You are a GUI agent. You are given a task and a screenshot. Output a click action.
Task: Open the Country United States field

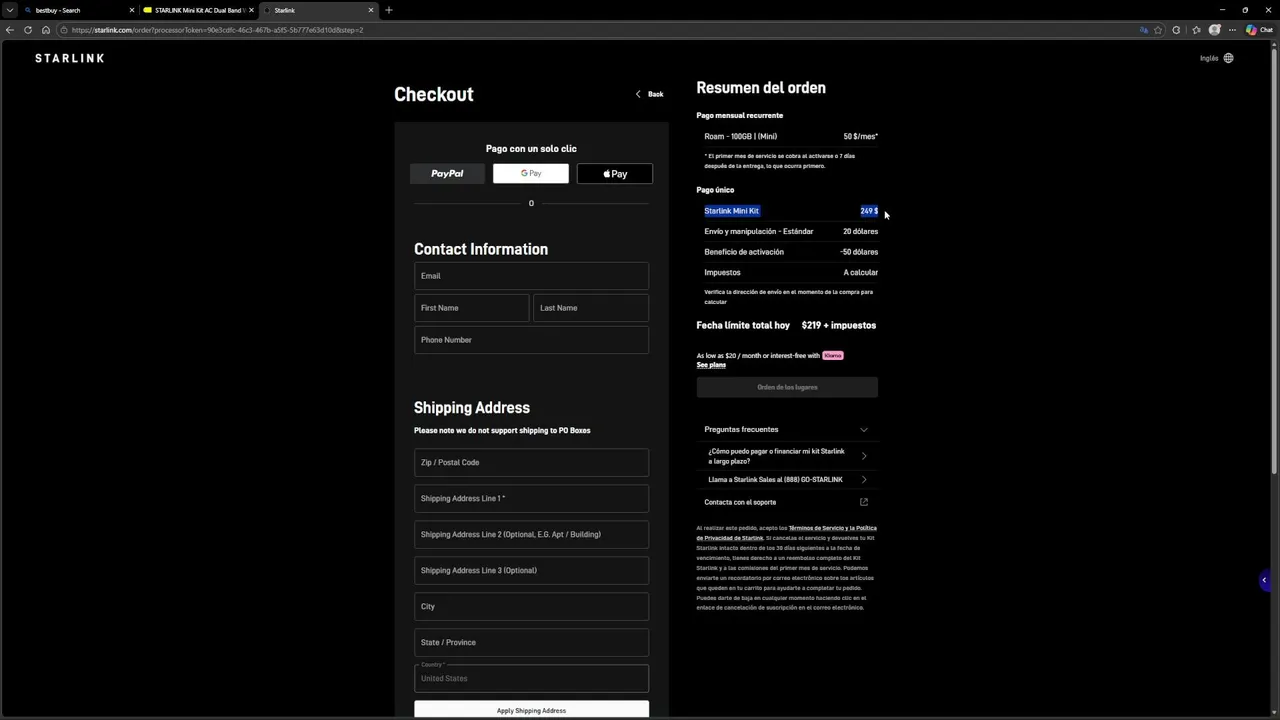(531, 678)
